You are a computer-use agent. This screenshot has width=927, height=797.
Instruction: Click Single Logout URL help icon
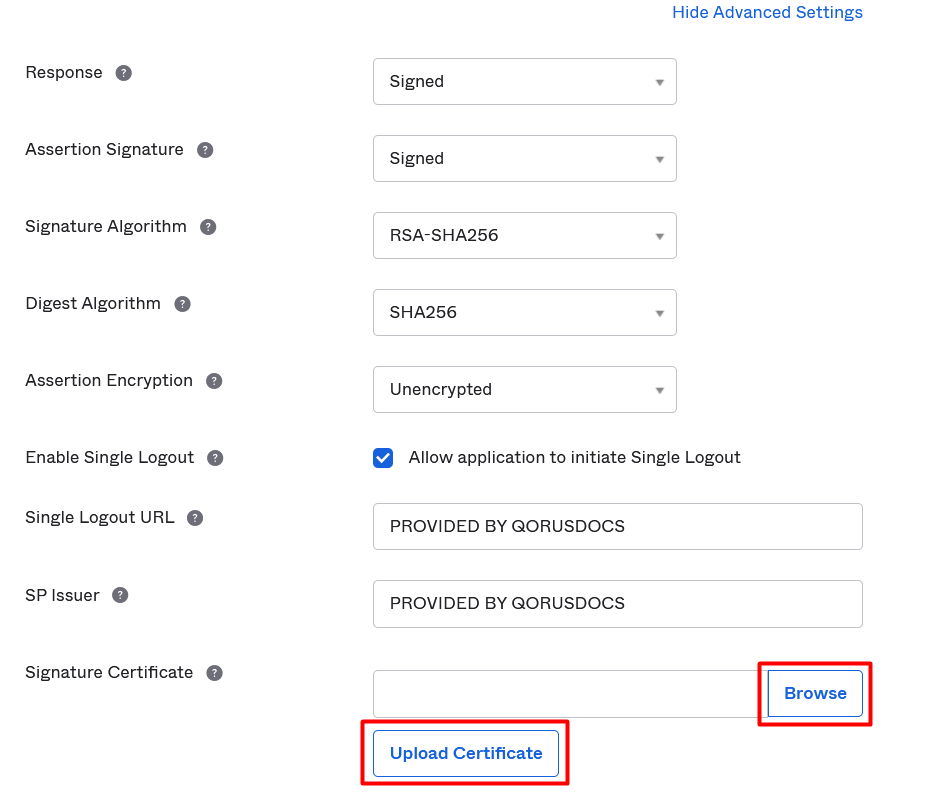click(195, 518)
